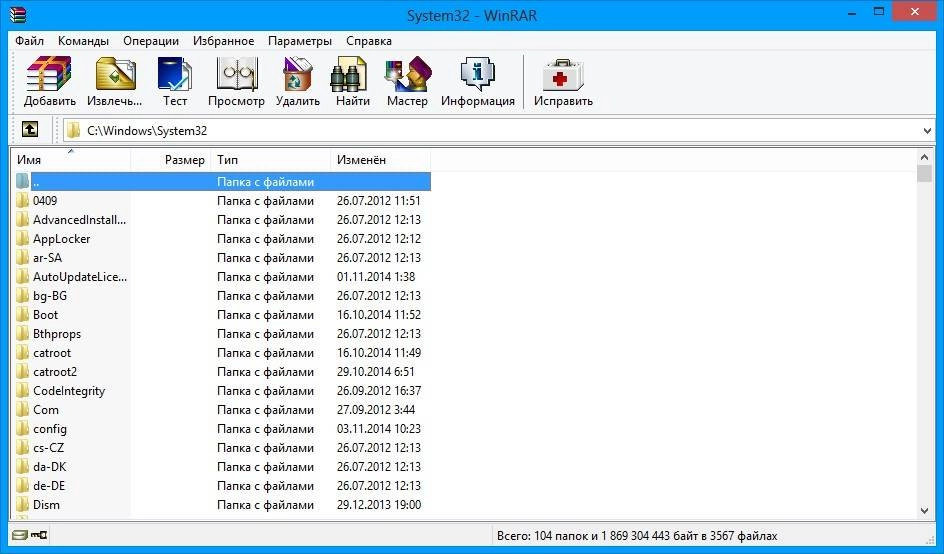Click the folder icon next to config
The image size is (944, 554).
tap(22, 429)
